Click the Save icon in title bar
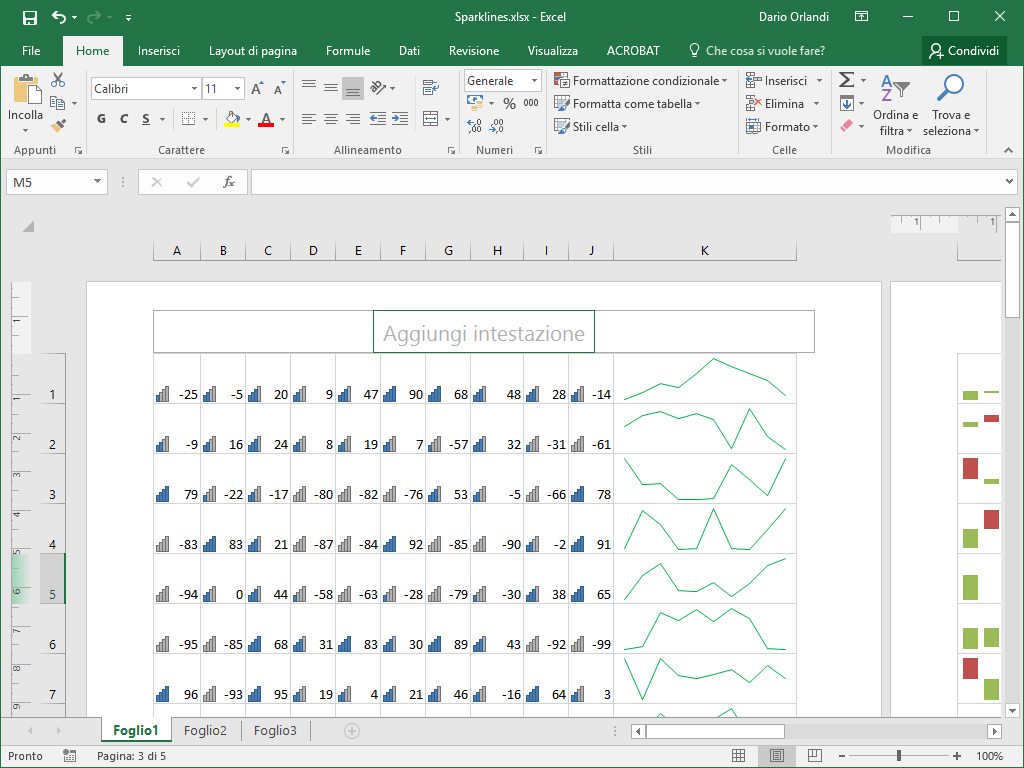 [x=29, y=17]
